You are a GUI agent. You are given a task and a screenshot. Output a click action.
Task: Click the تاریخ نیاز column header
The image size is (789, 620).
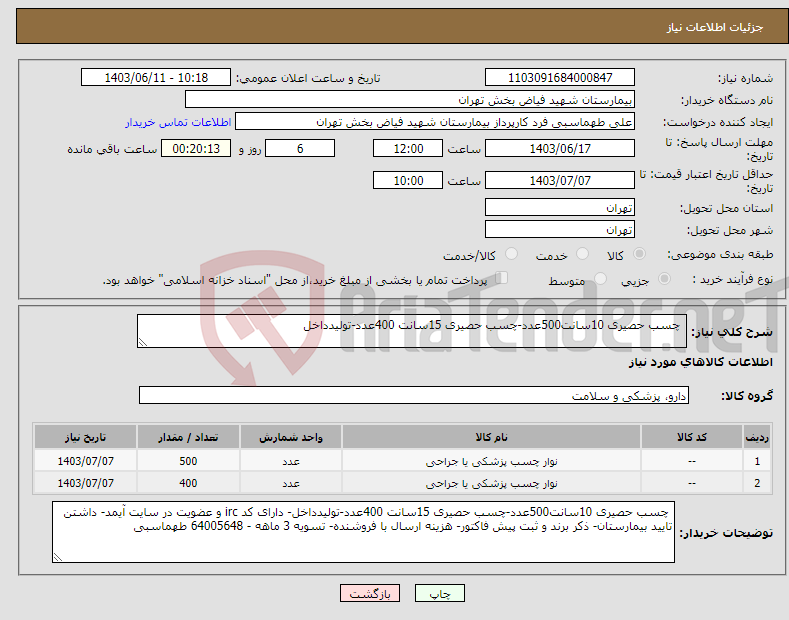coord(86,437)
